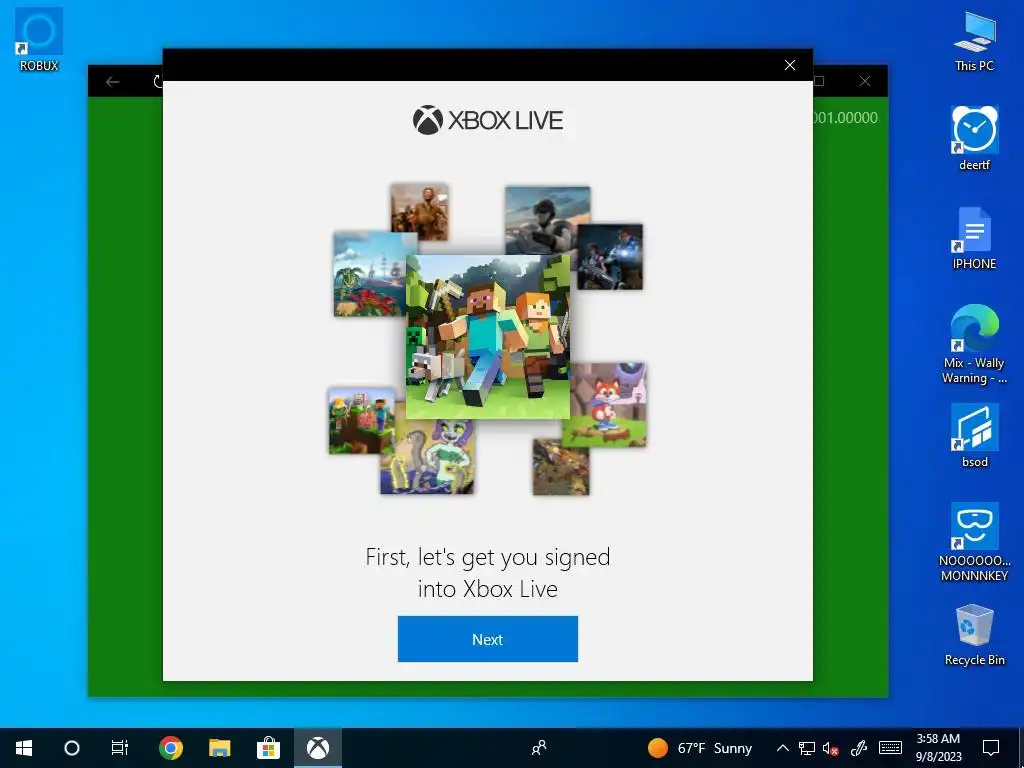Select the bsod desktop shortcut
1024x768 pixels.
pos(974,436)
